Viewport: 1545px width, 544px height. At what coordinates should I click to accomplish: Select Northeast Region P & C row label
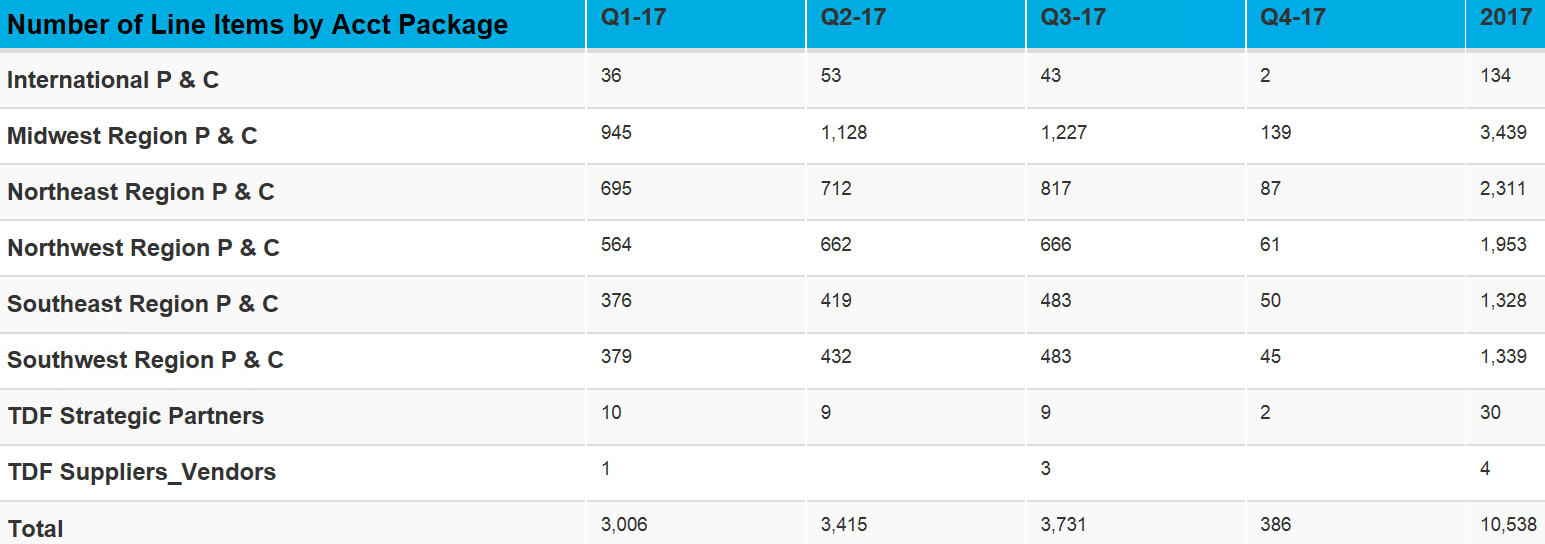click(x=141, y=192)
